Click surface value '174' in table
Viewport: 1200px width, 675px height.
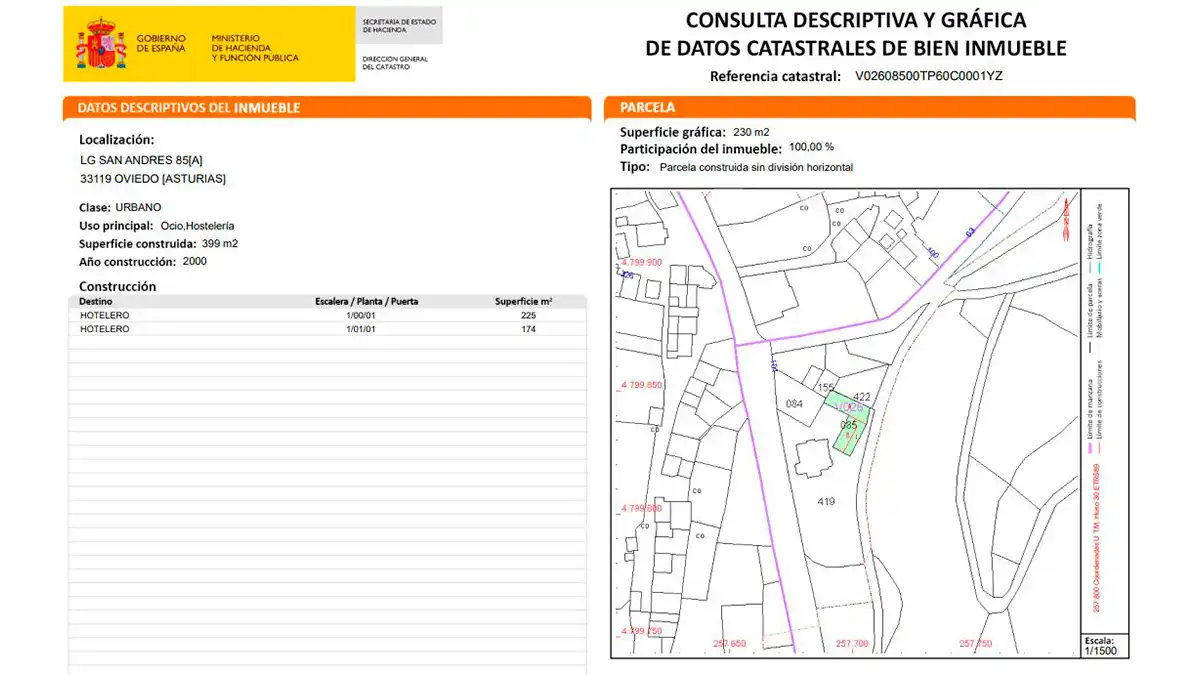tap(529, 328)
